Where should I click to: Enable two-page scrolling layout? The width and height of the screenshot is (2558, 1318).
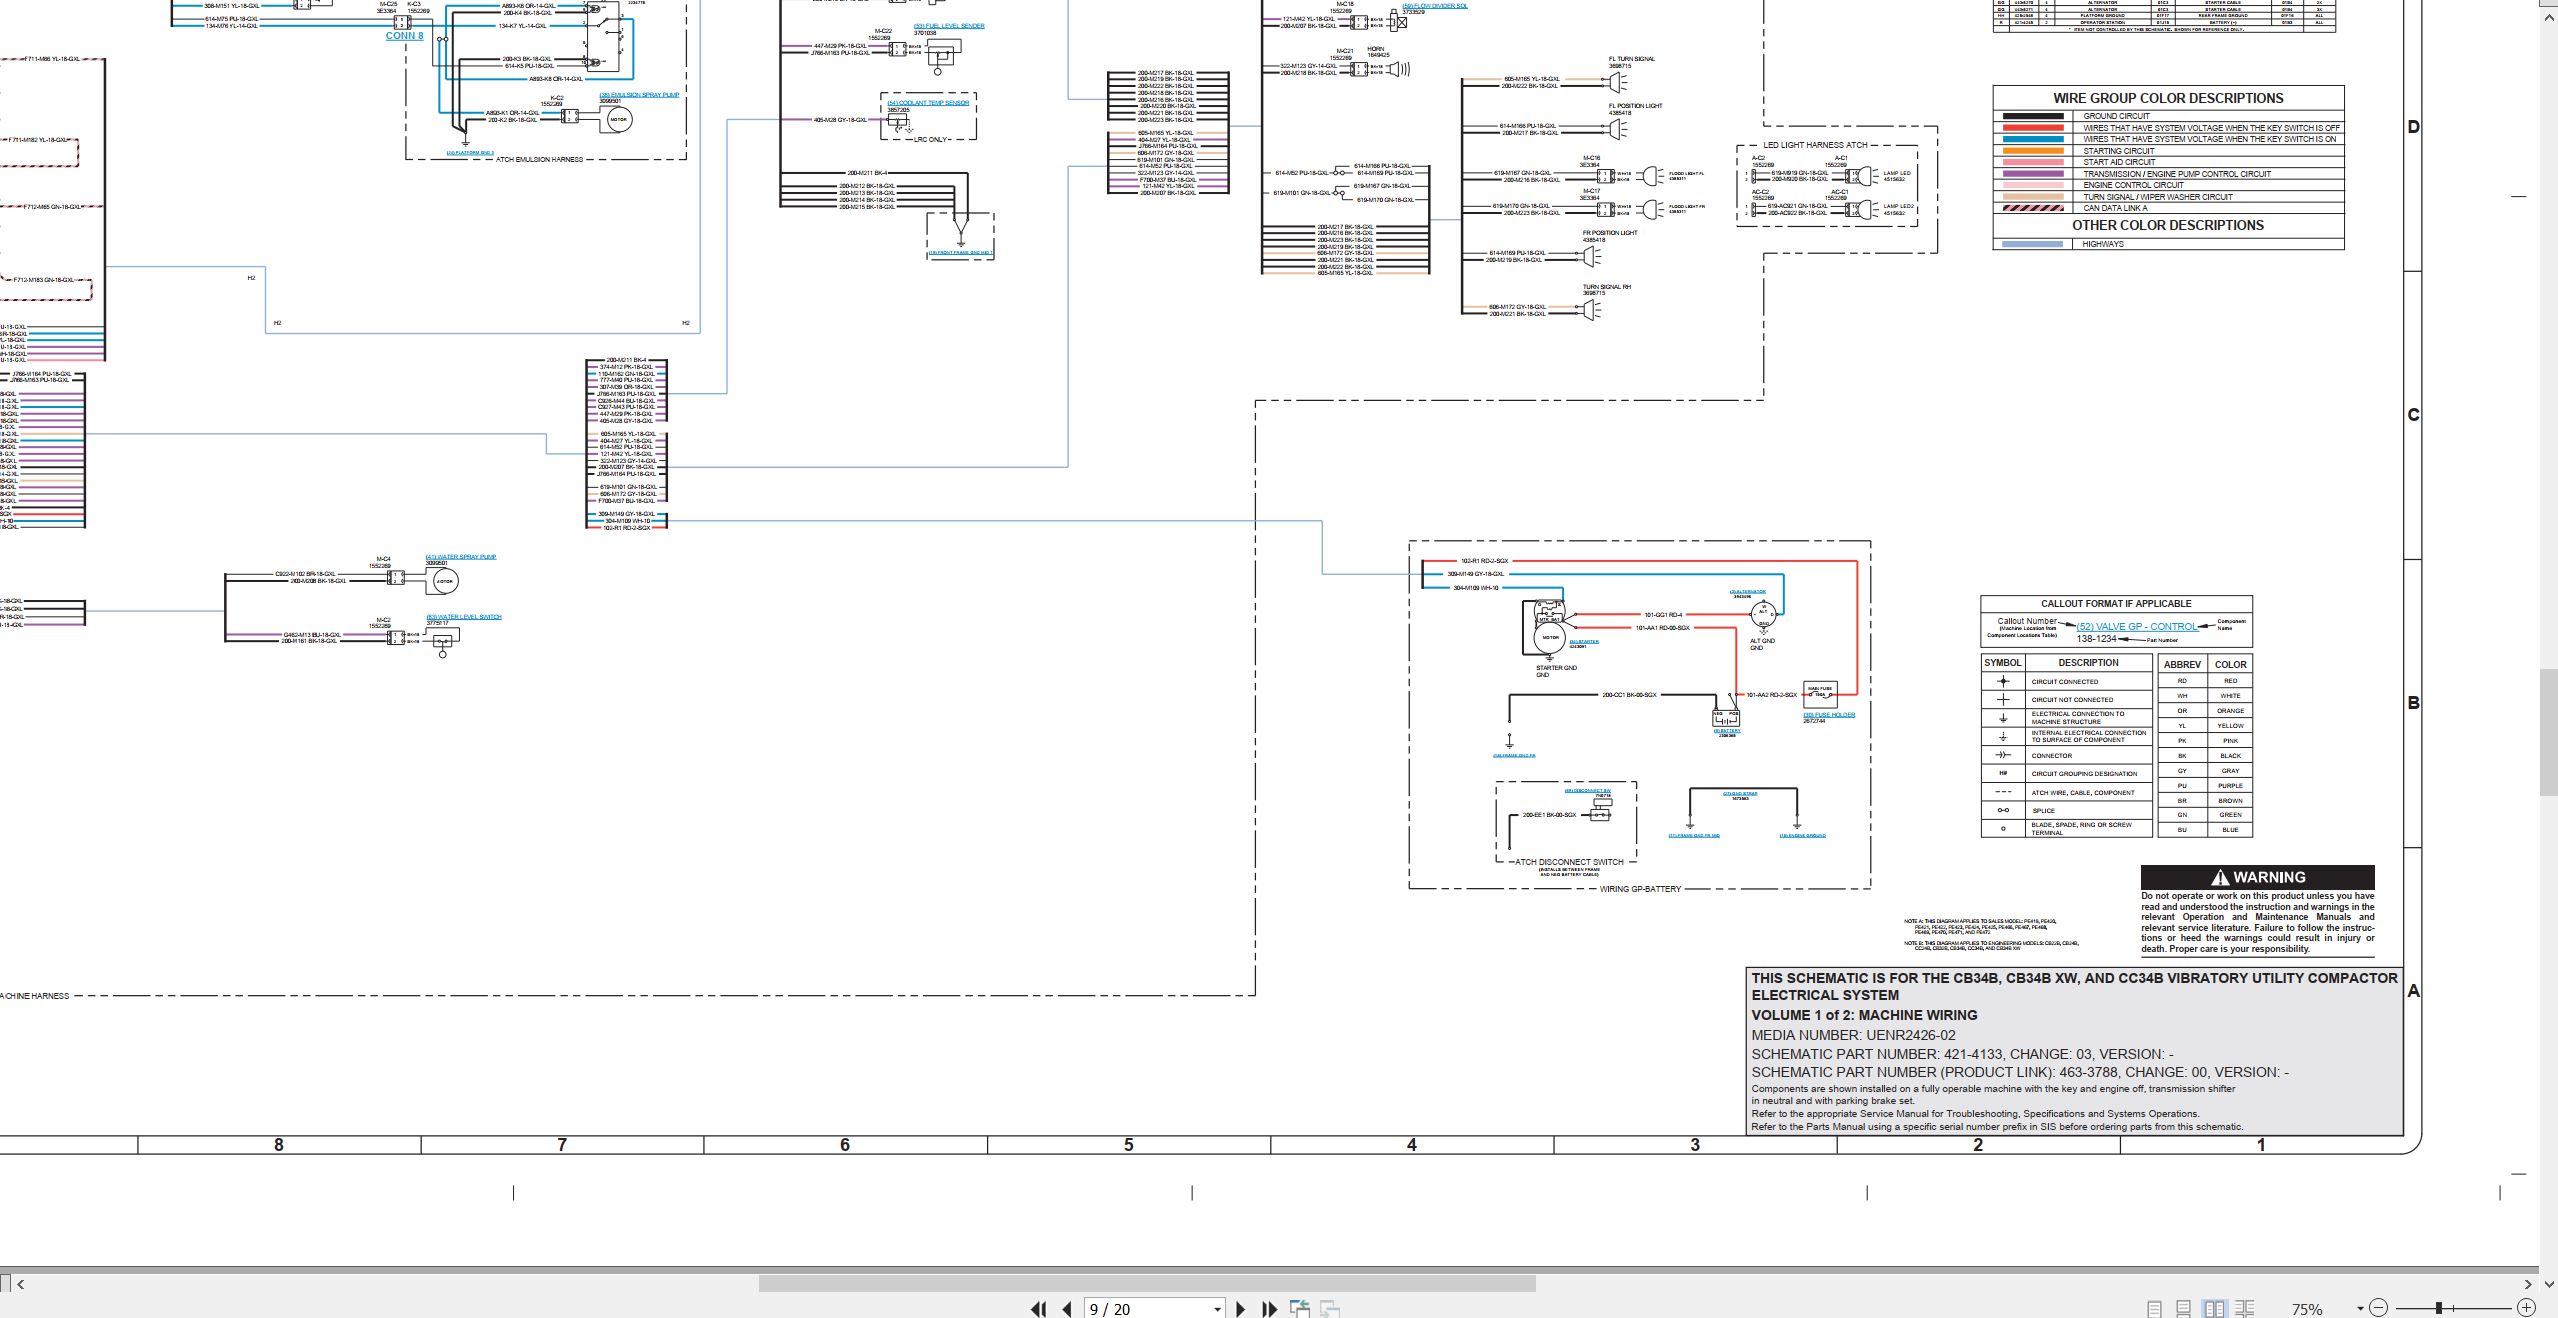[2244, 1308]
